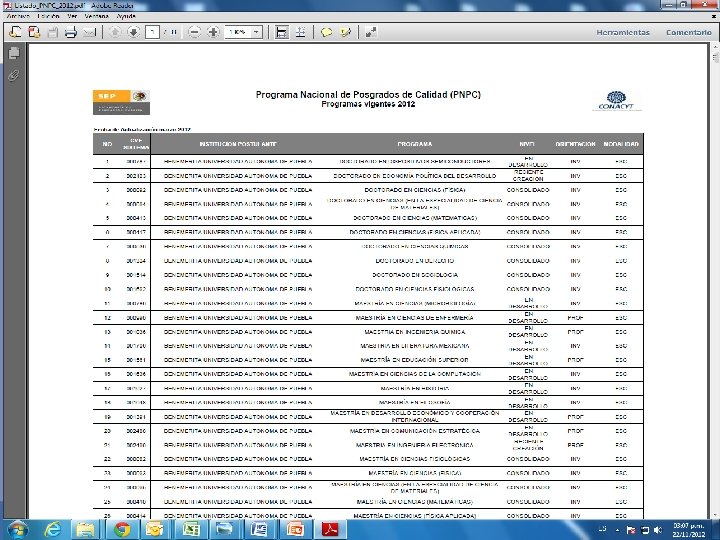Click Recent Creación level in row 2

tap(528, 175)
